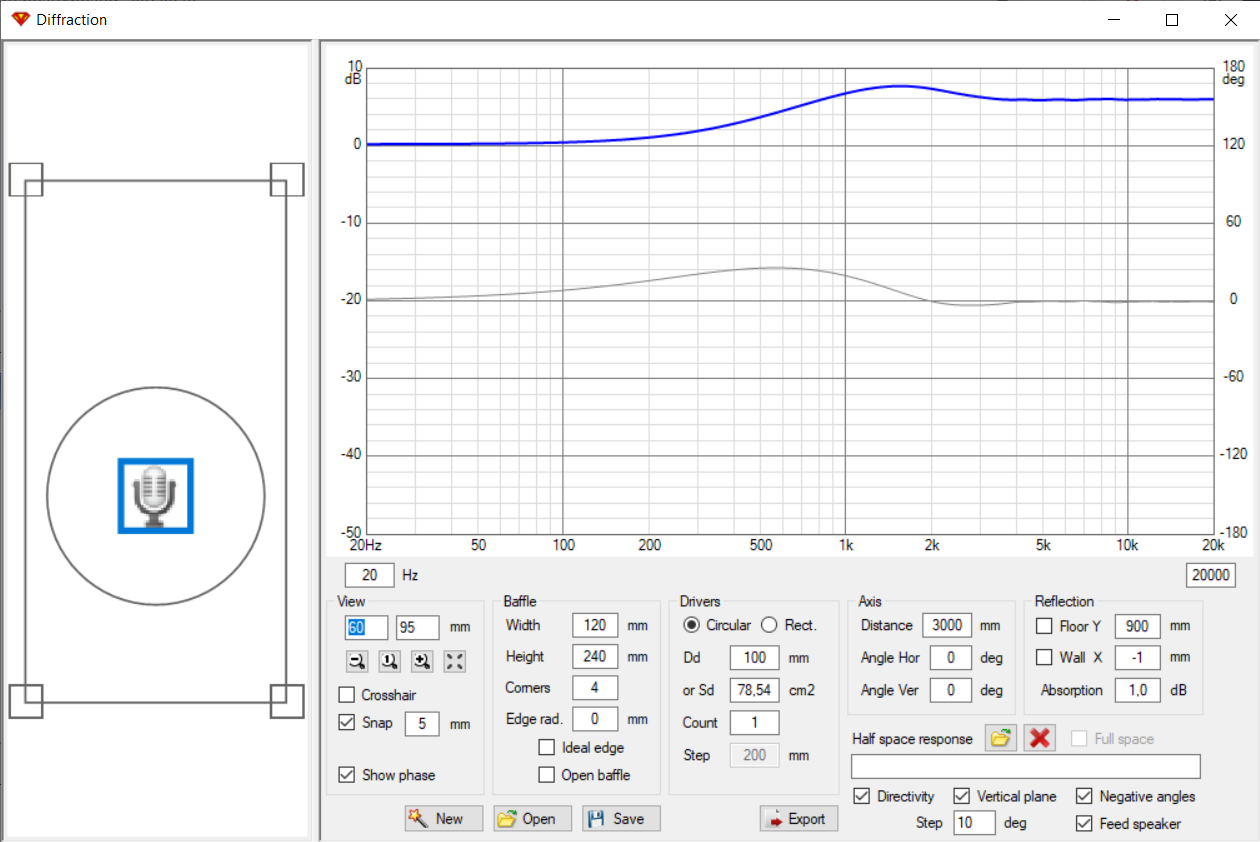
Task: Click the zoom in magnifier icon
Action: click(x=421, y=660)
